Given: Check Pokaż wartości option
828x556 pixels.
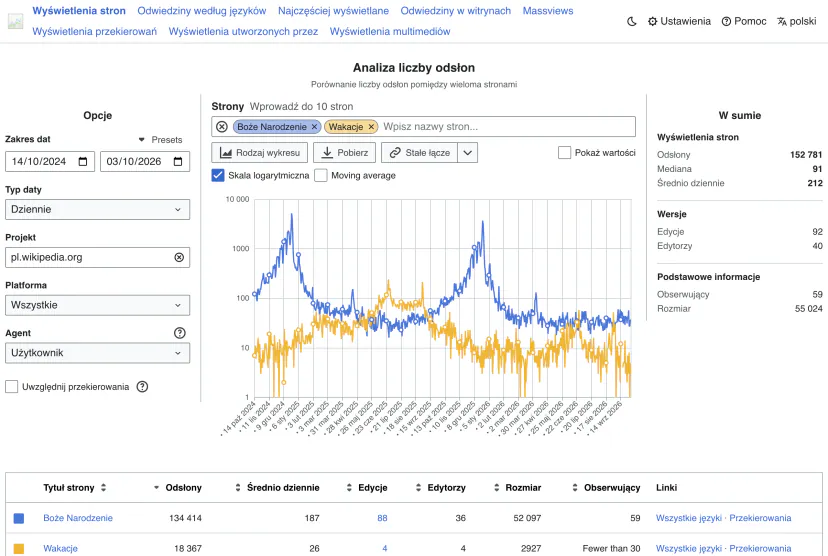Looking at the screenshot, I should (564, 153).
